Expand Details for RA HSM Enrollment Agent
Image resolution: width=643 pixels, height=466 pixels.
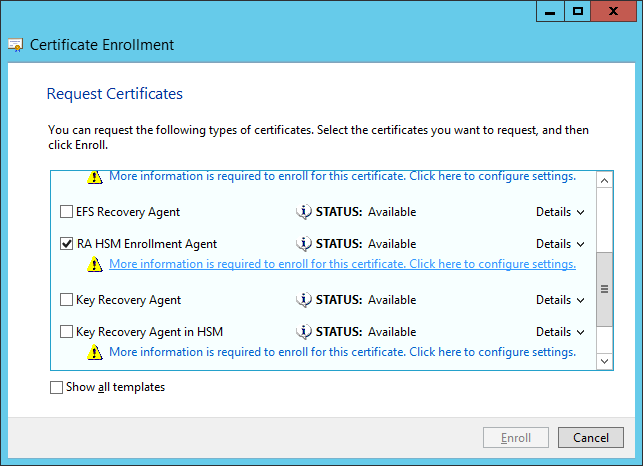[x=560, y=244]
